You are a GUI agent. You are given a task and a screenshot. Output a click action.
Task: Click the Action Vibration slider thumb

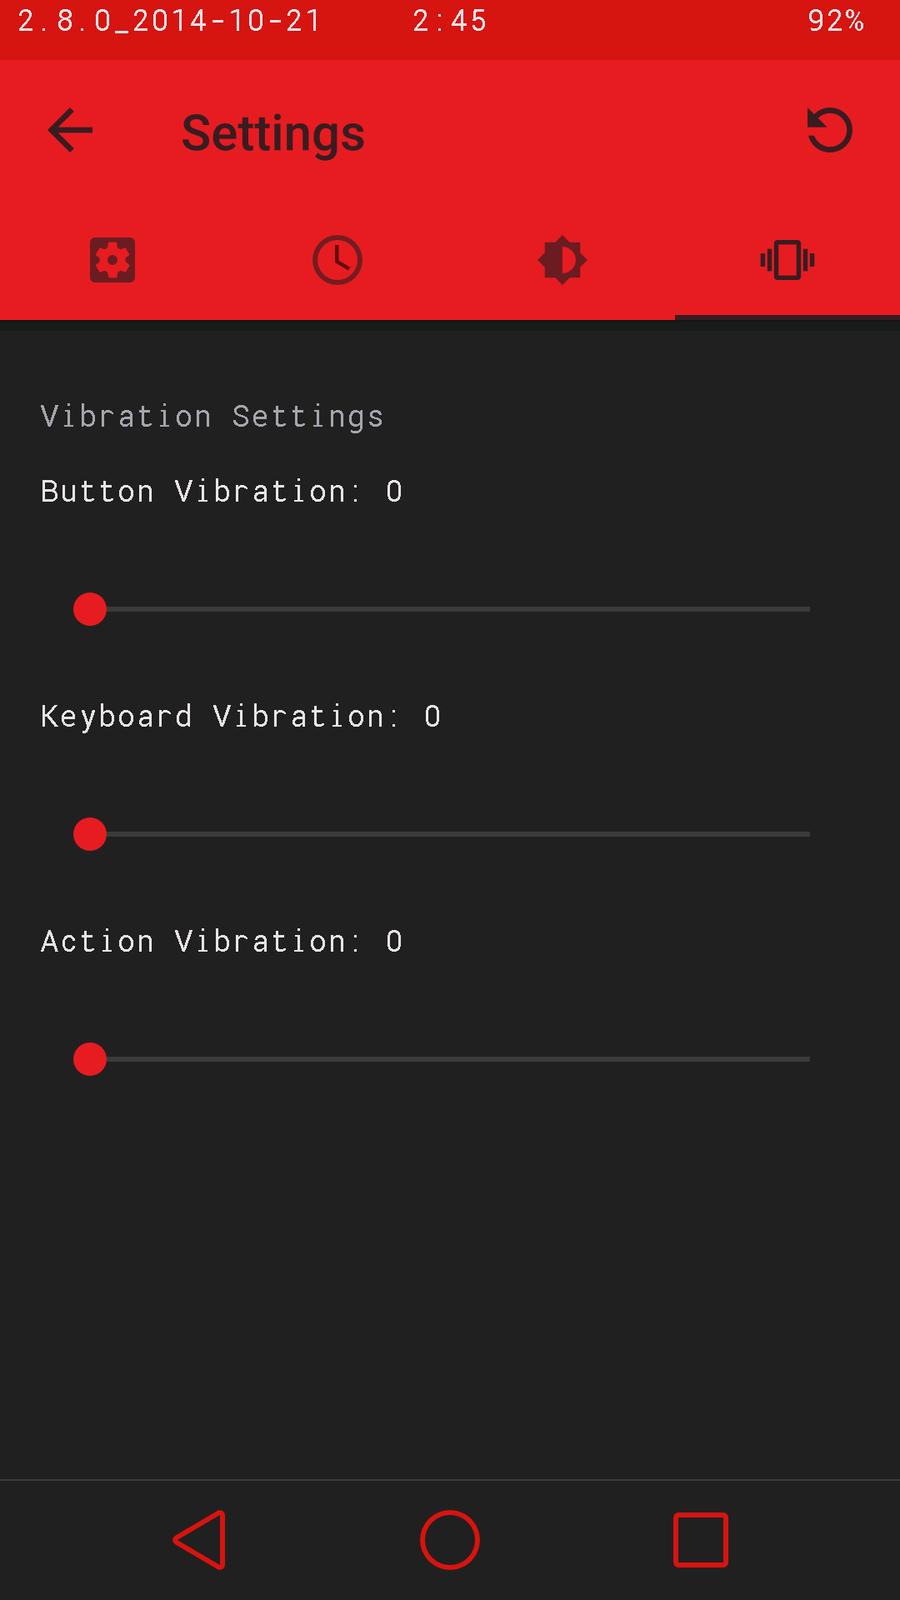90,1059
